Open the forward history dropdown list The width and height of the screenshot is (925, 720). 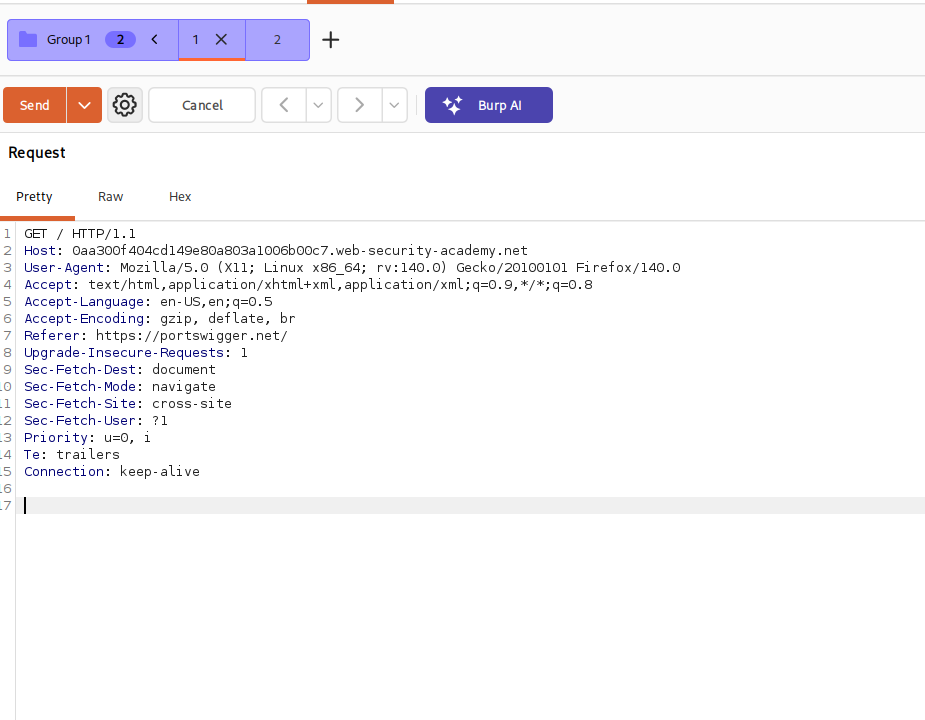(395, 105)
